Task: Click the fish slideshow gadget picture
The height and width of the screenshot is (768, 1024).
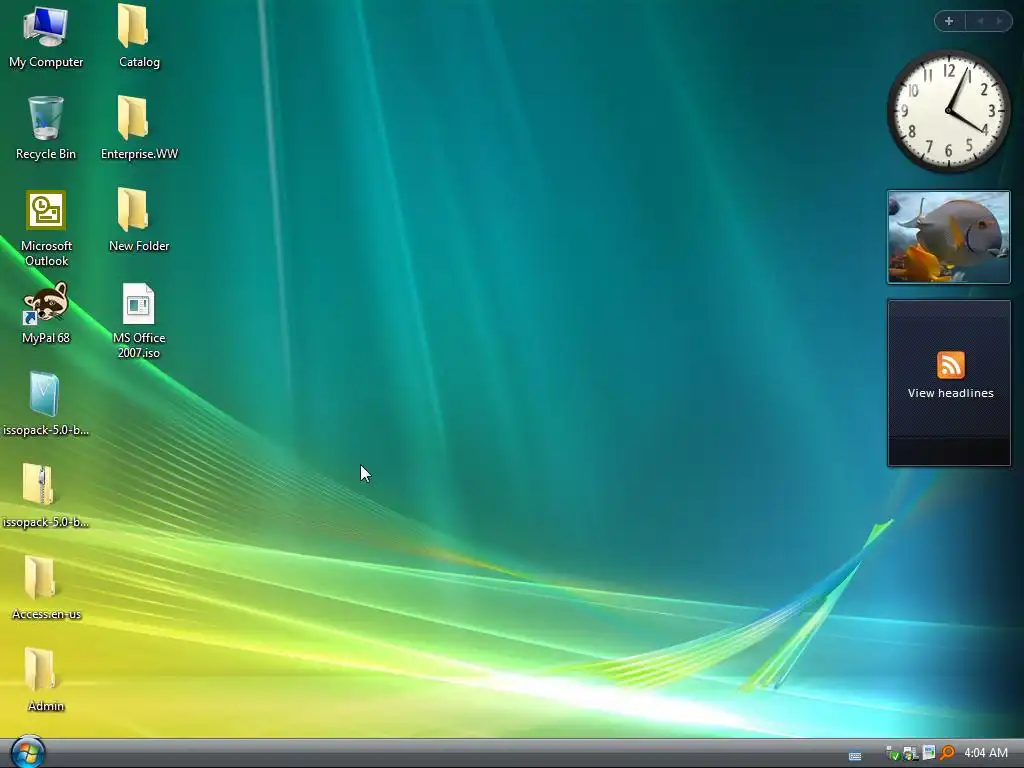Action: coord(949,237)
